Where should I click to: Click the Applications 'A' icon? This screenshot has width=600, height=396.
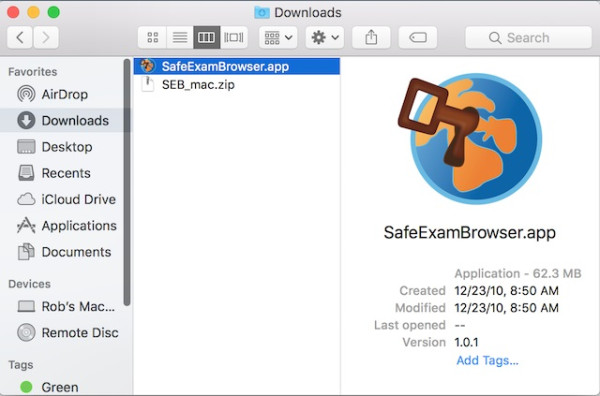click(26, 225)
